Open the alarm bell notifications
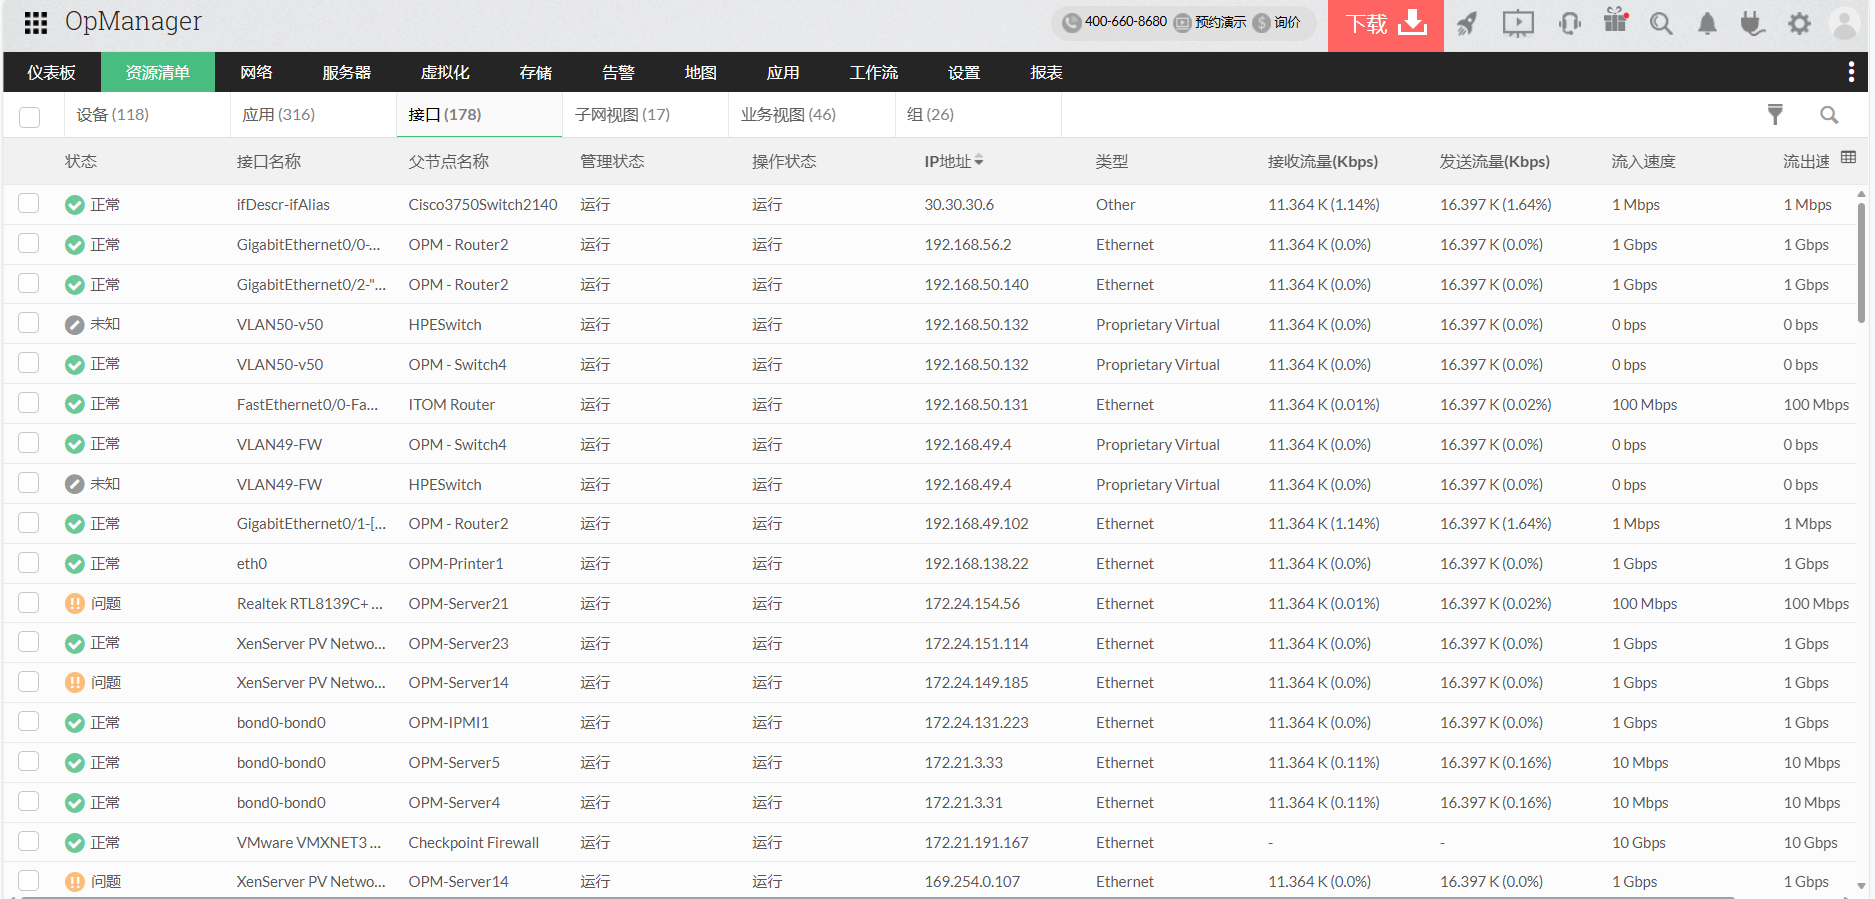 [1707, 23]
